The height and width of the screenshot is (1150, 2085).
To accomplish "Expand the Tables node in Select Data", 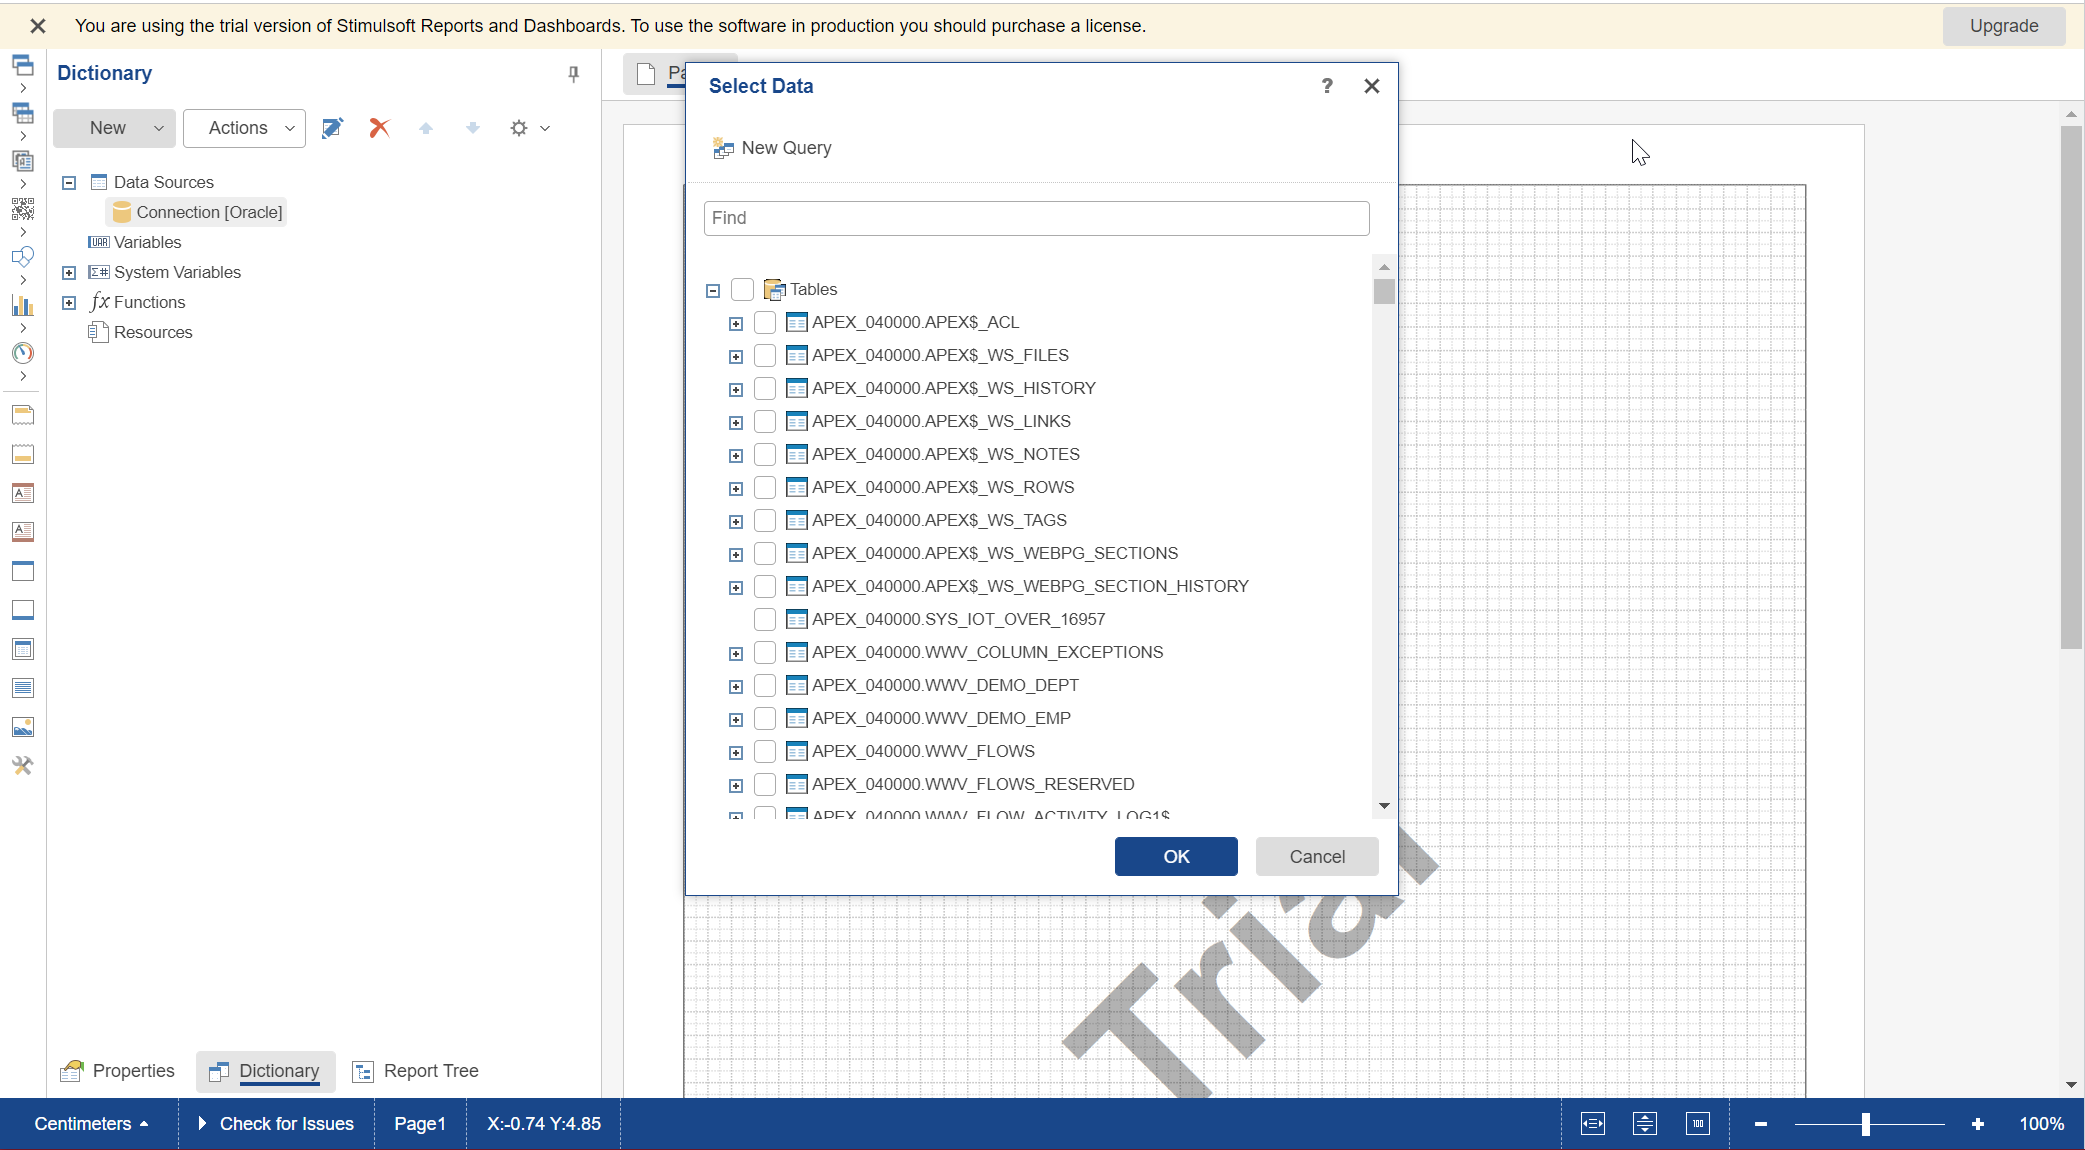I will 712,289.
